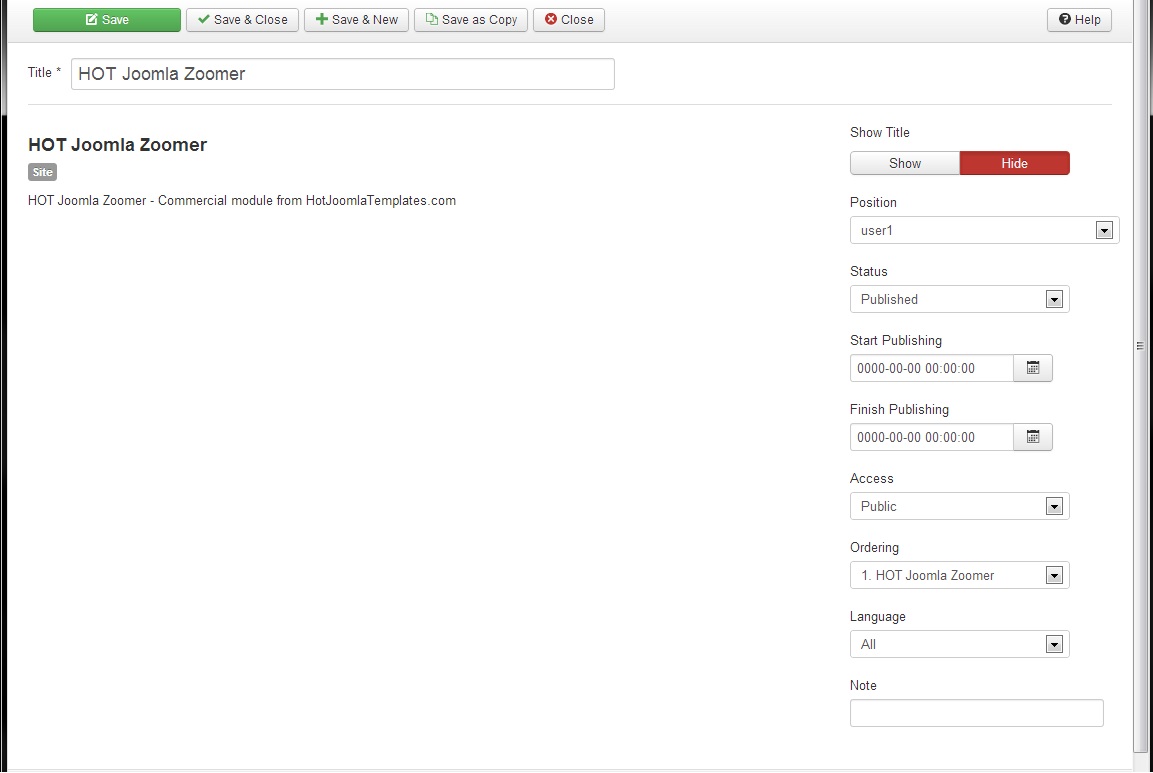Screen dimensions: 1153x773
Task: Click the Language label
Action: point(878,617)
